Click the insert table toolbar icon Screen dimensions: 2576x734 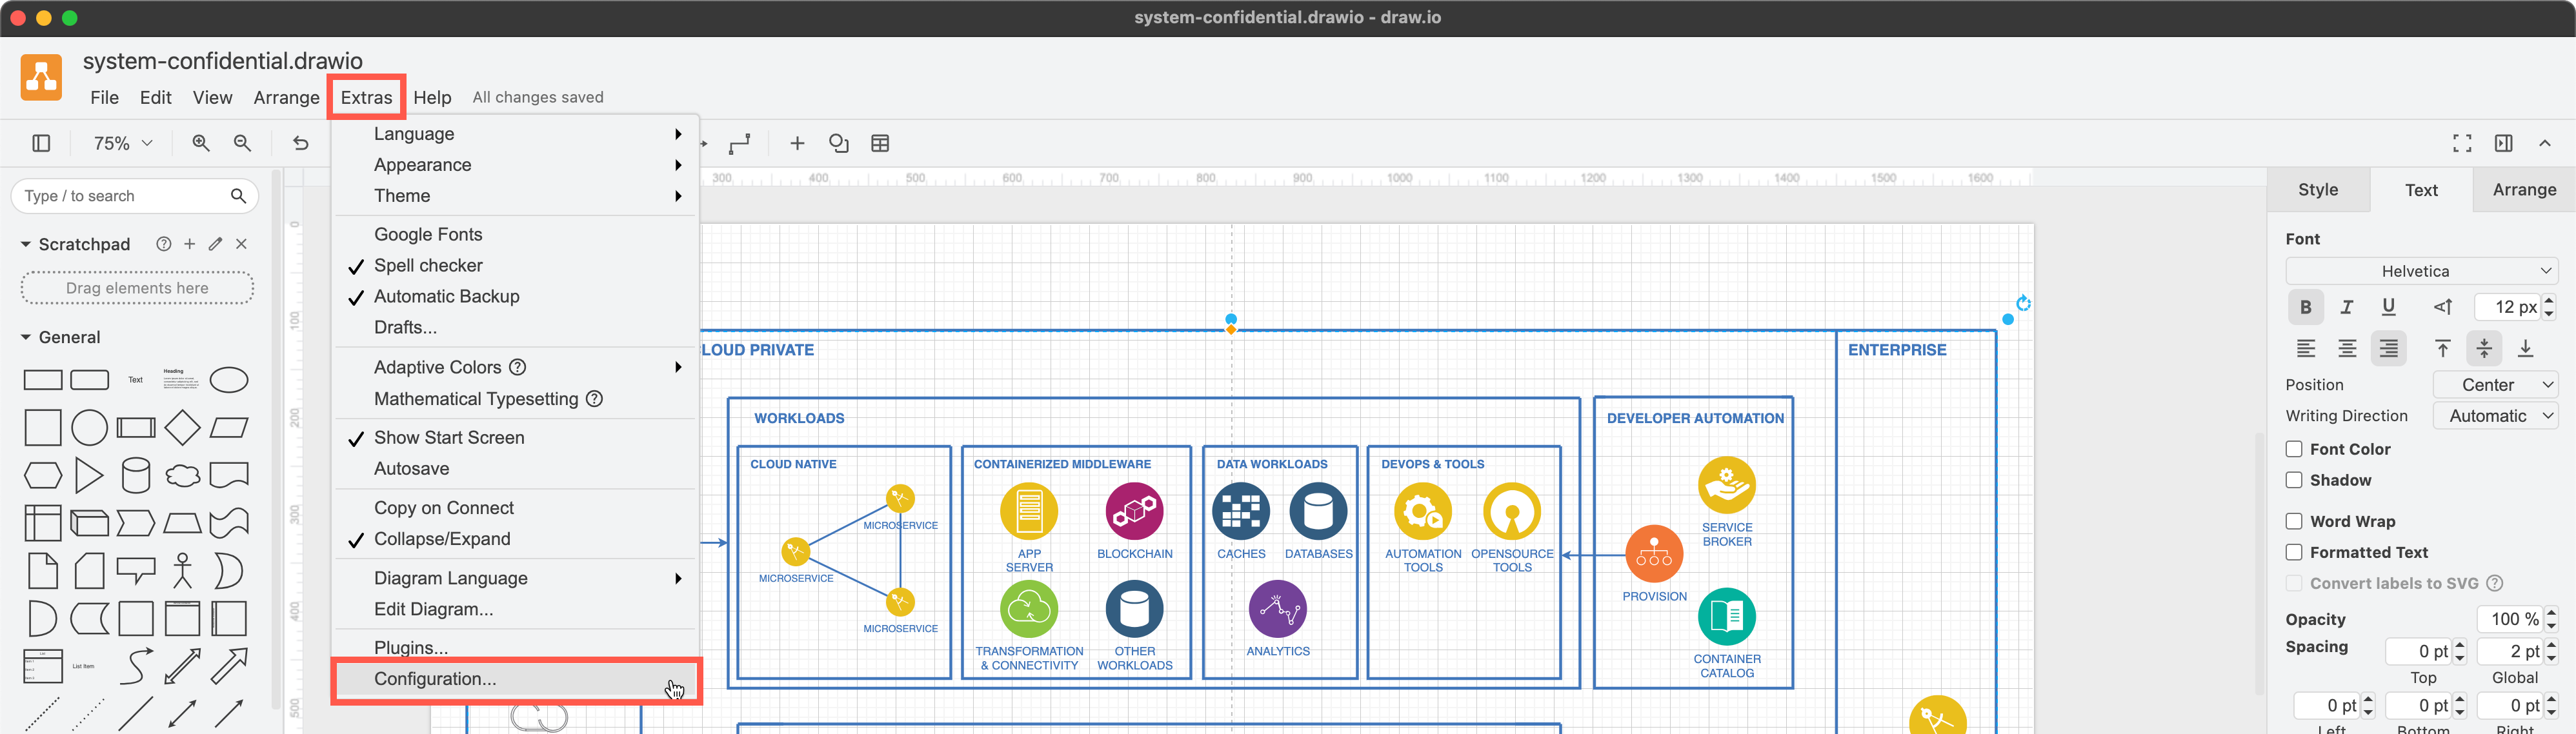point(880,143)
